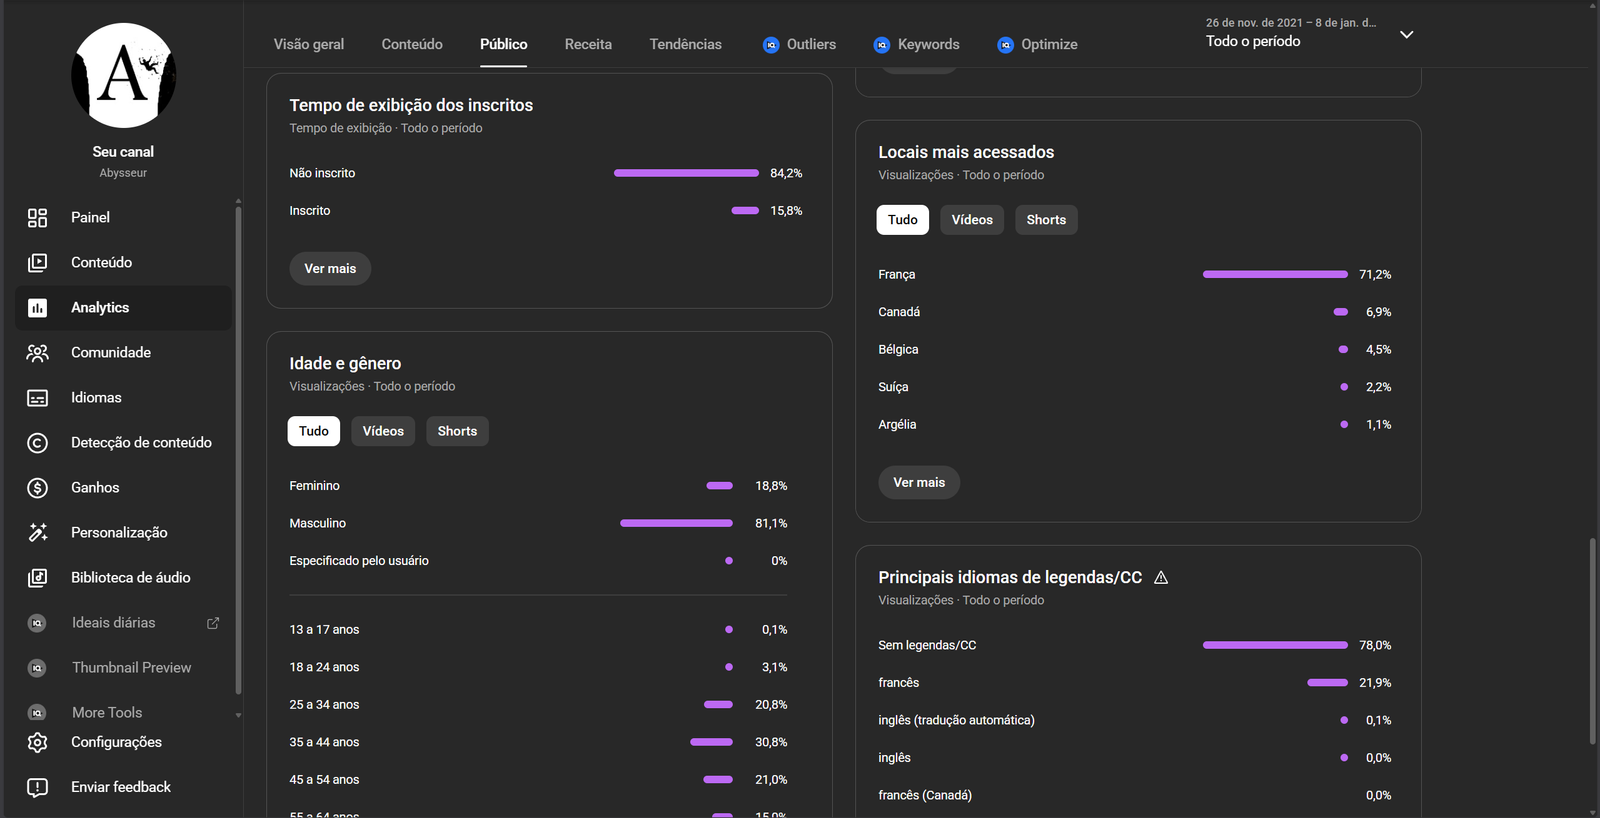Click the Personalização magic wand icon
Screen dimensions: 1600x818
click(37, 533)
